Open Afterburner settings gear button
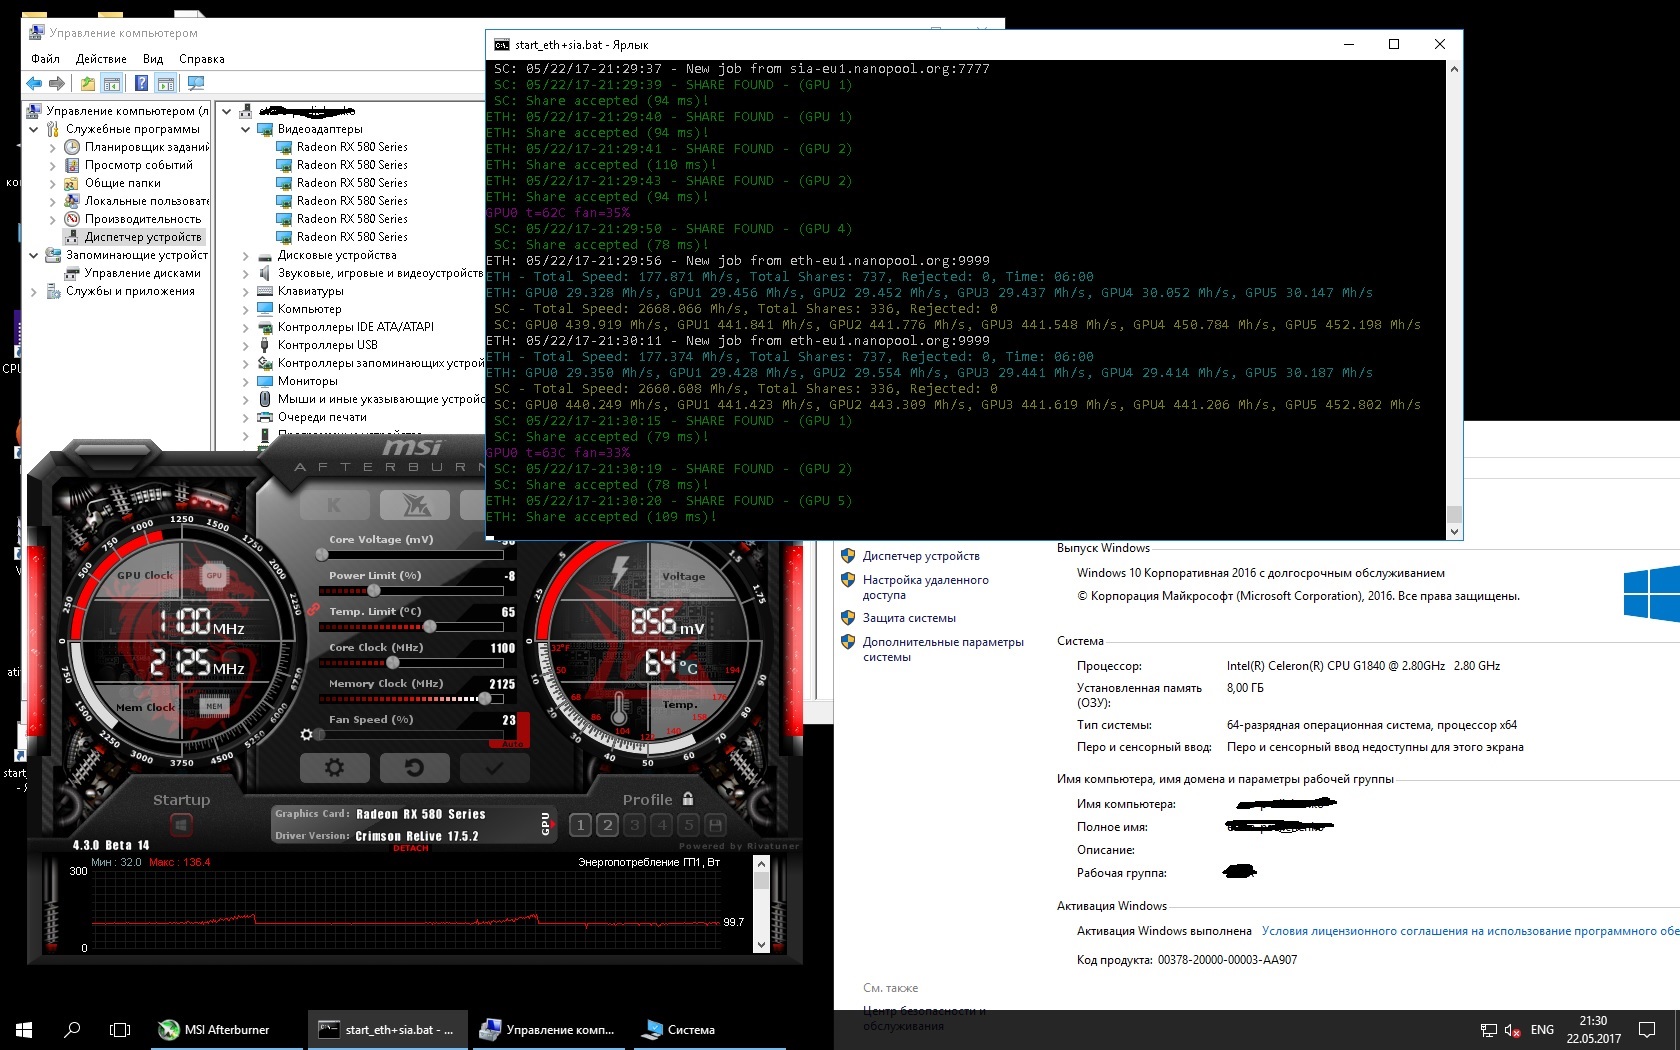This screenshot has width=1680, height=1050. [334, 768]
